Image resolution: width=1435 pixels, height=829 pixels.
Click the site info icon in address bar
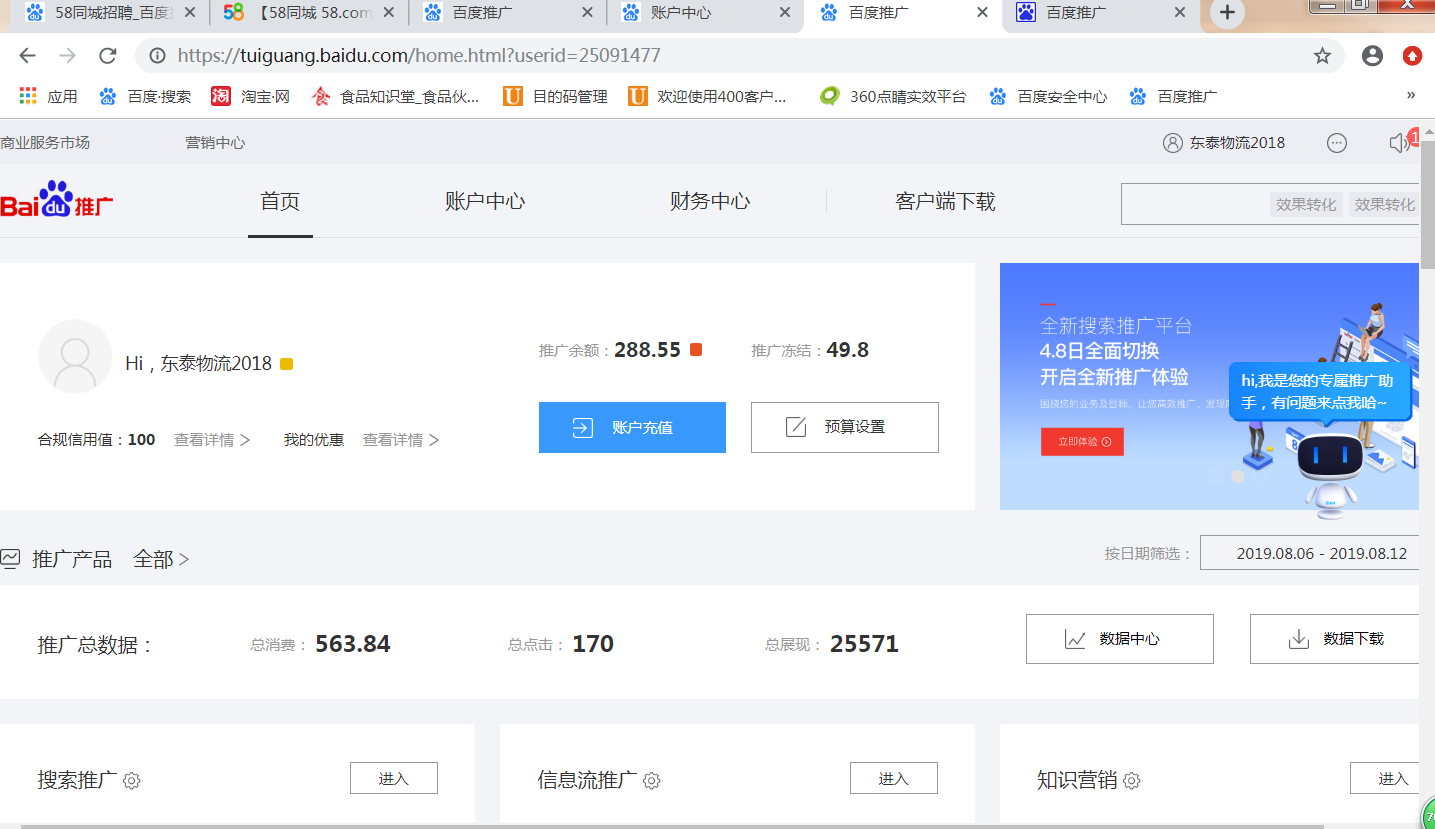(x=157, y=56)
